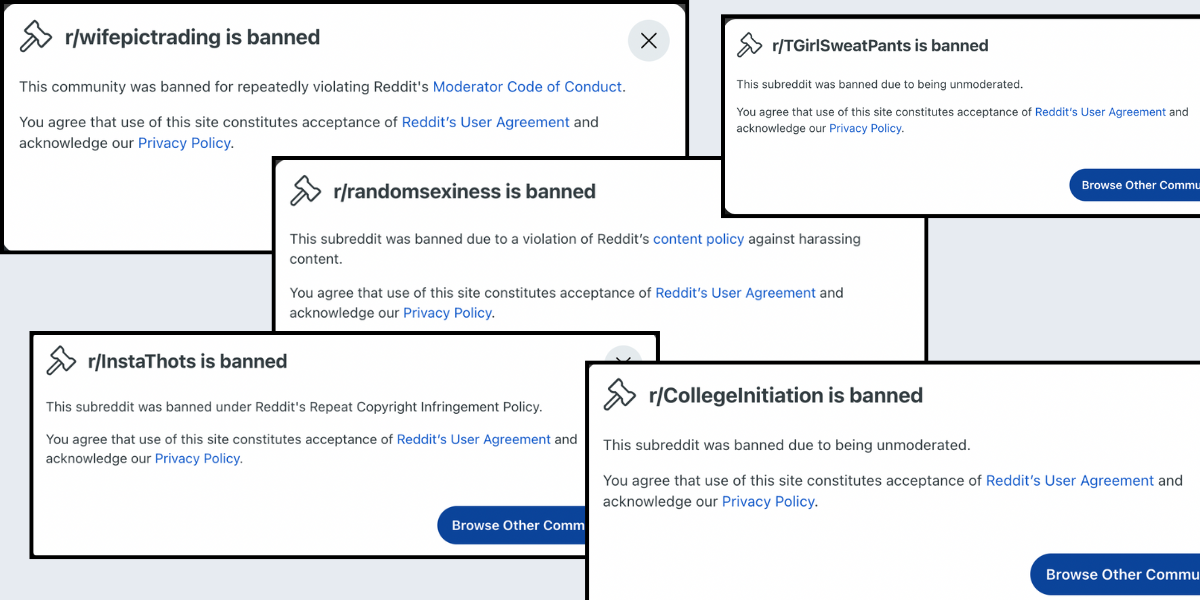Viewport: 1200px width, 600px height.
Task: Click the gavel icon beside r/CollegeInitiation
Action: (x=620, y=395)
